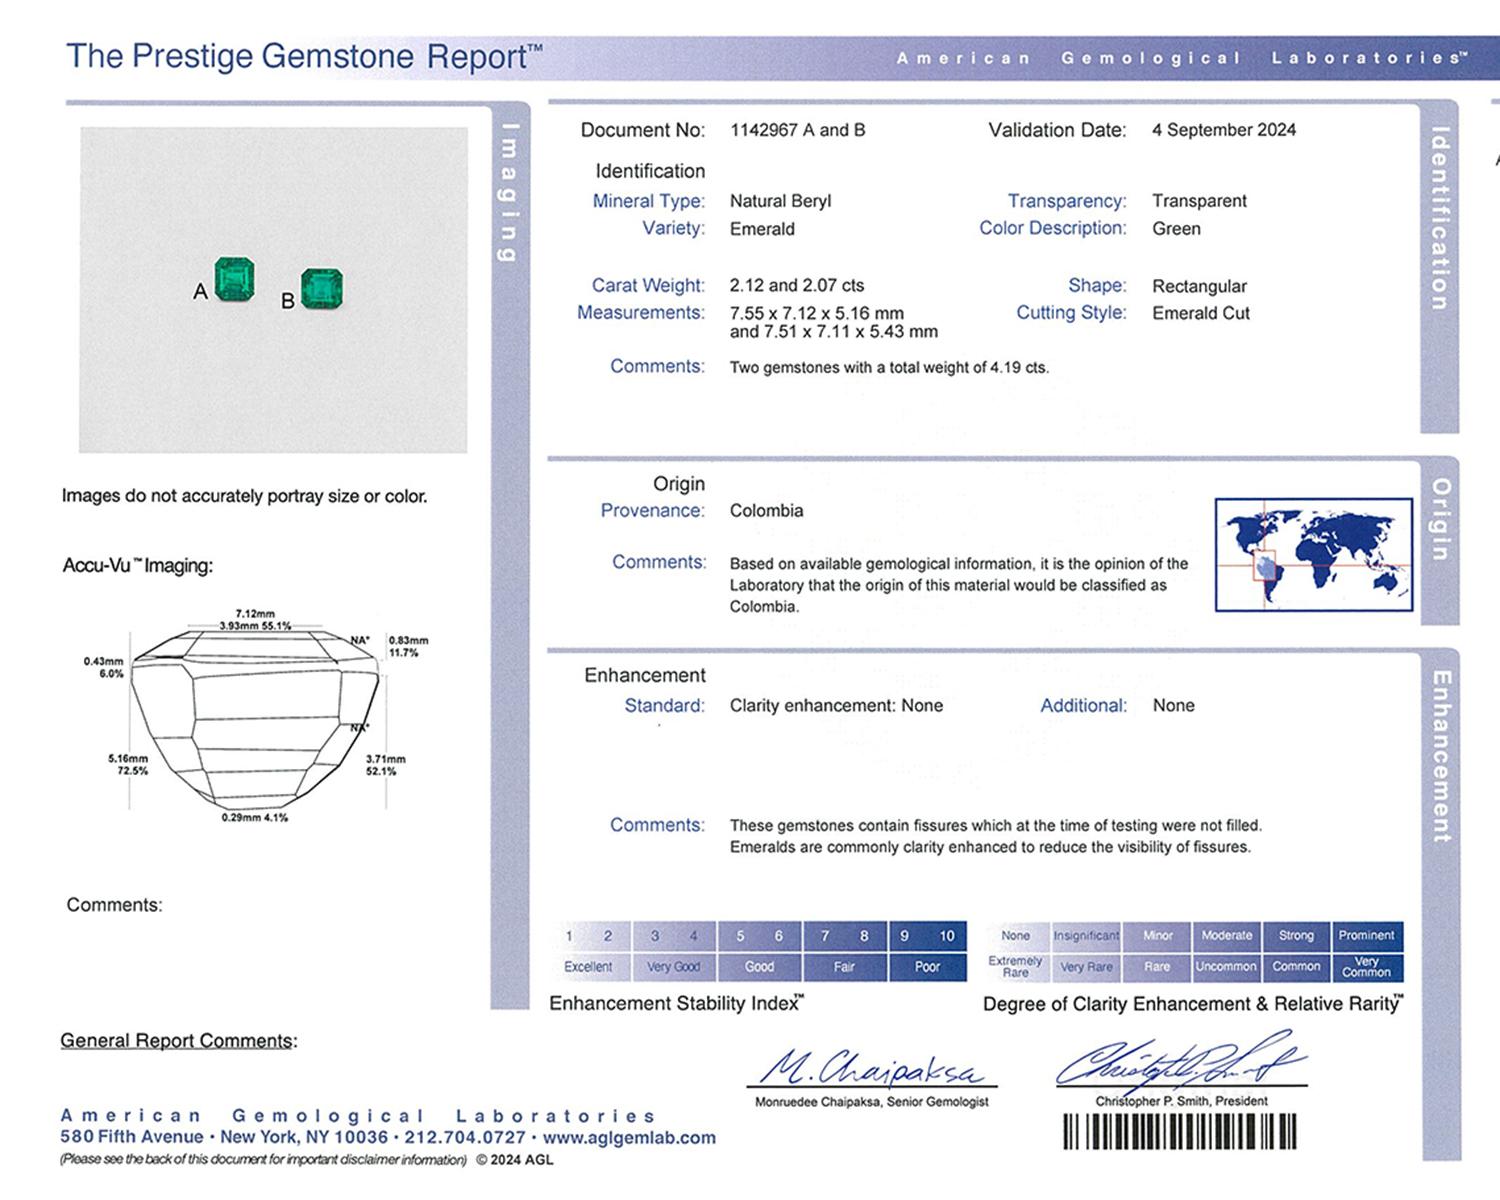
Task: Click the Very Good stability cell
Action: coord(674,967)
